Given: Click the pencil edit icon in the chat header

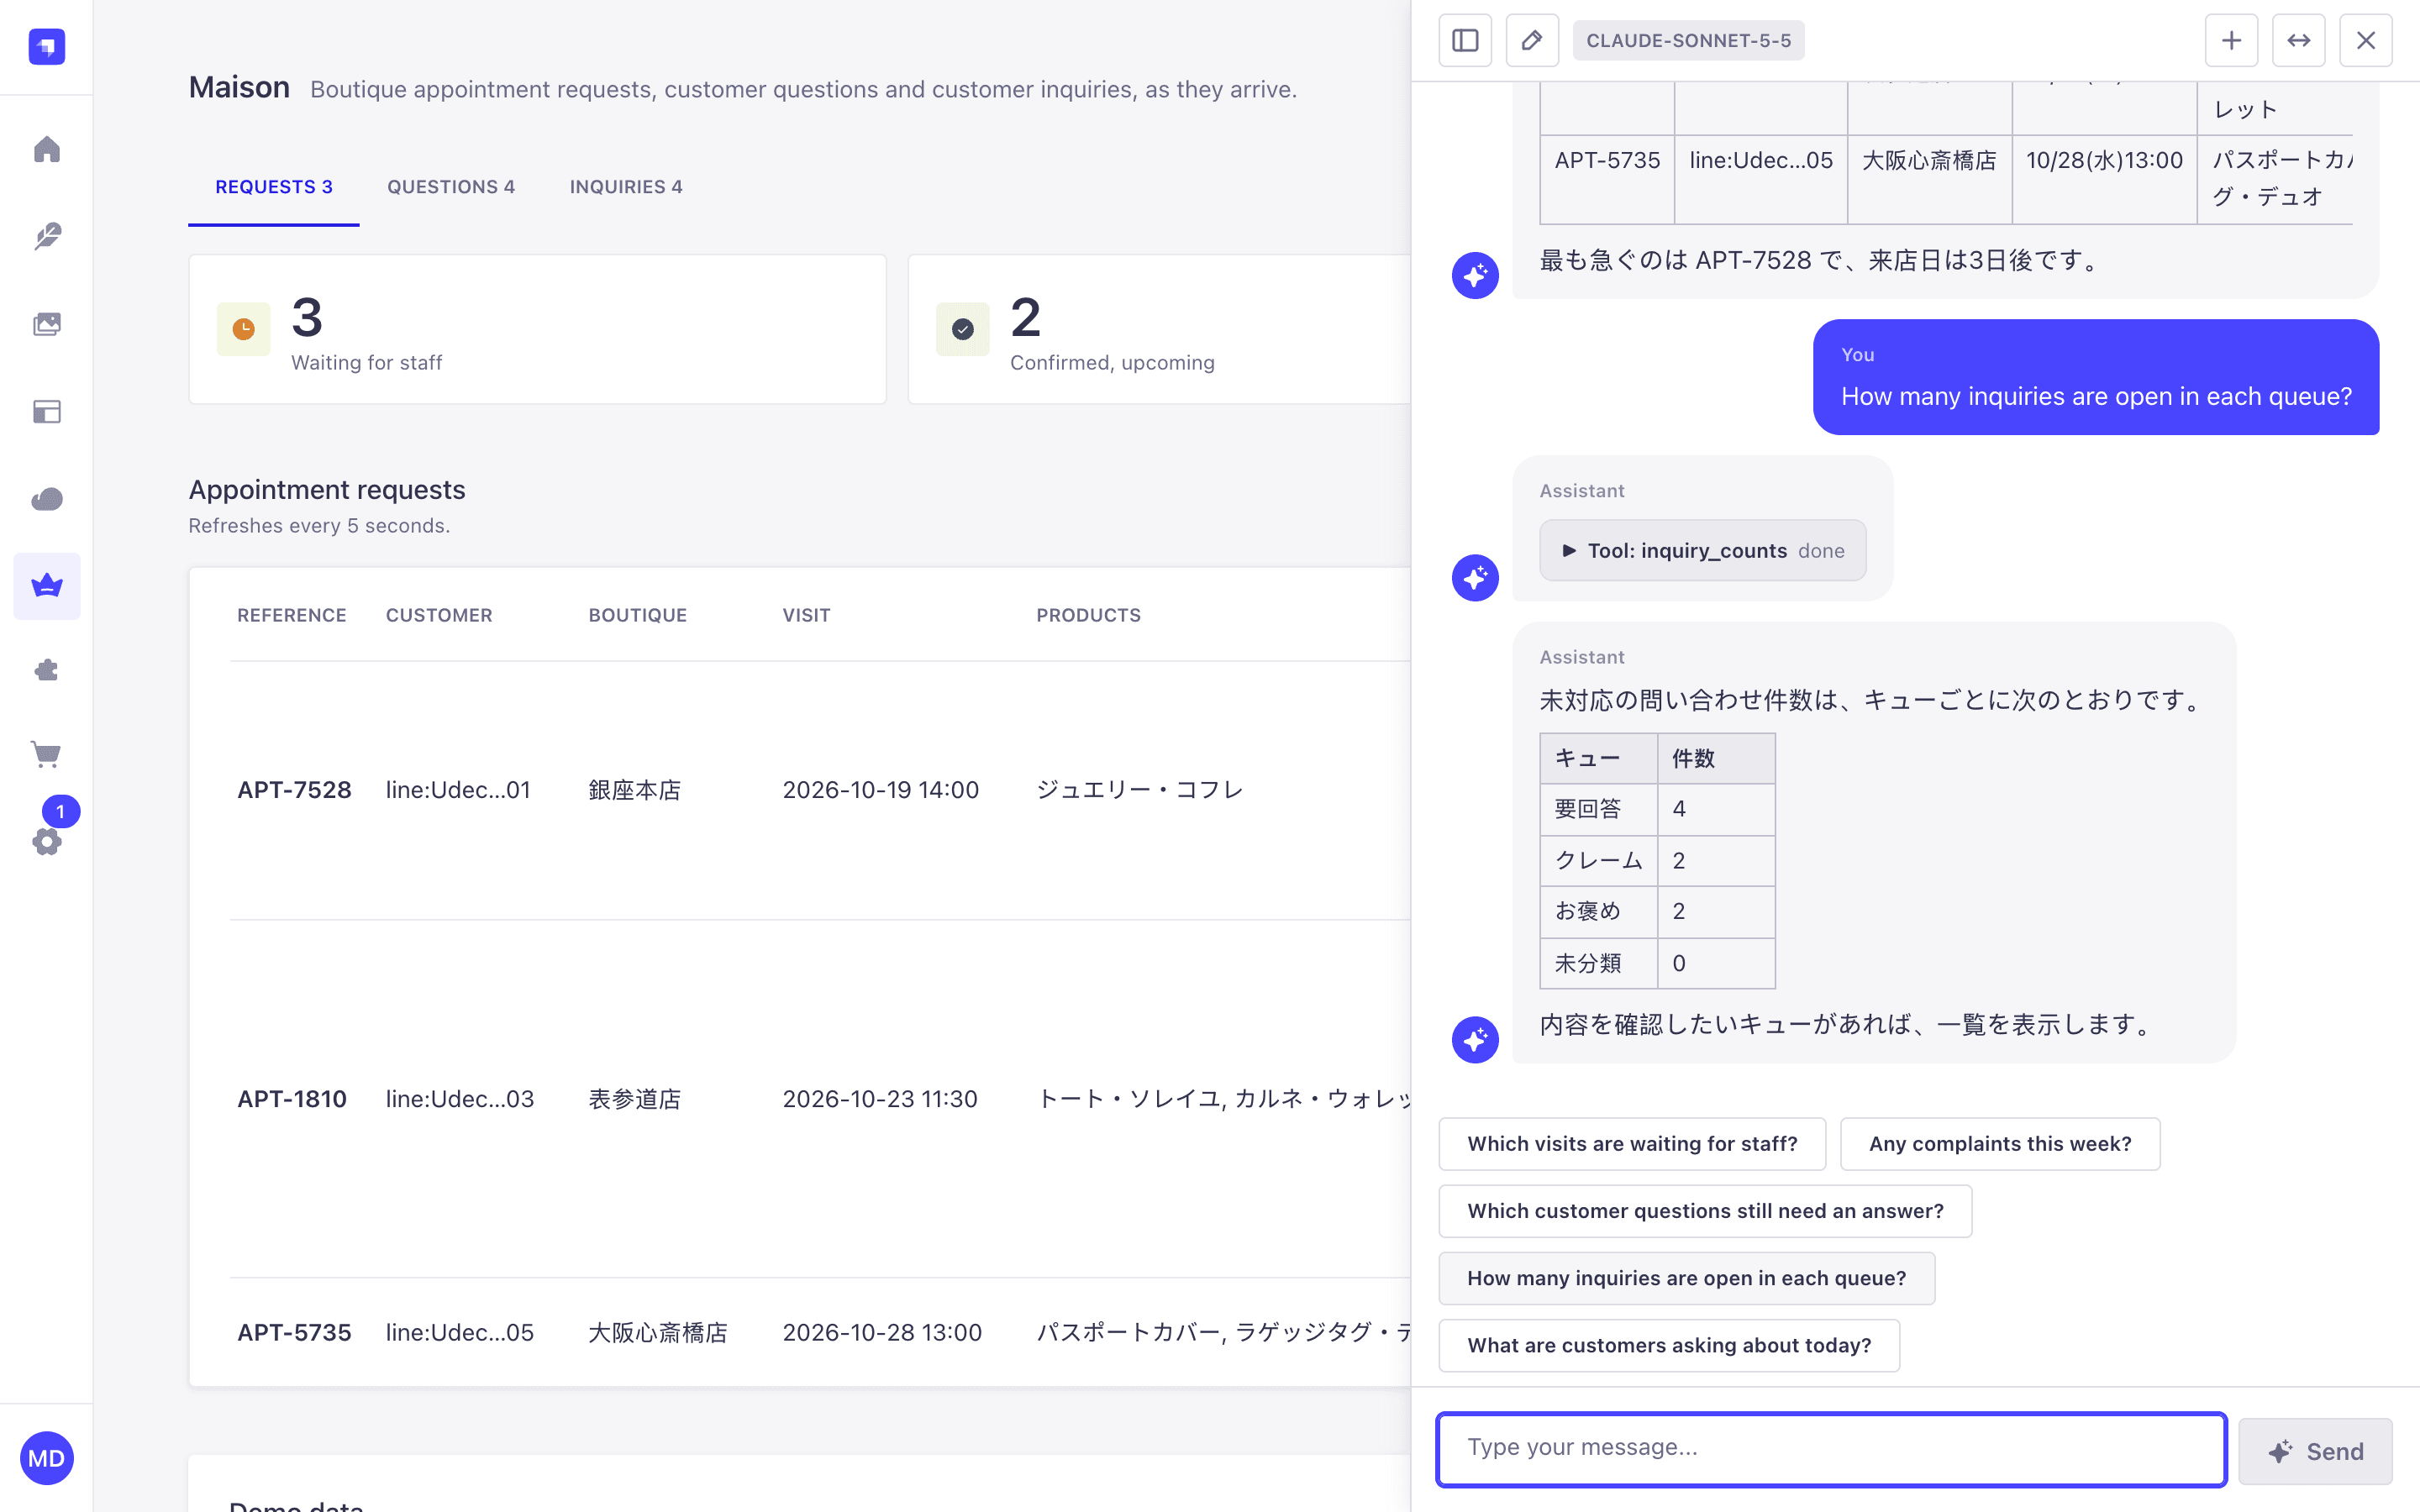Looking at the screenshot, I should tap(1532, 40).
